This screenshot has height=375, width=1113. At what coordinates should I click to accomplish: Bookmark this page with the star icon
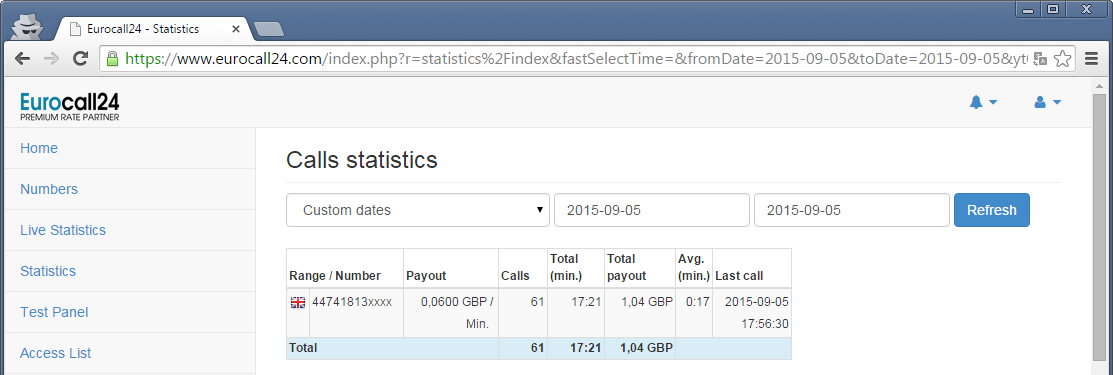click(1062, 58)
